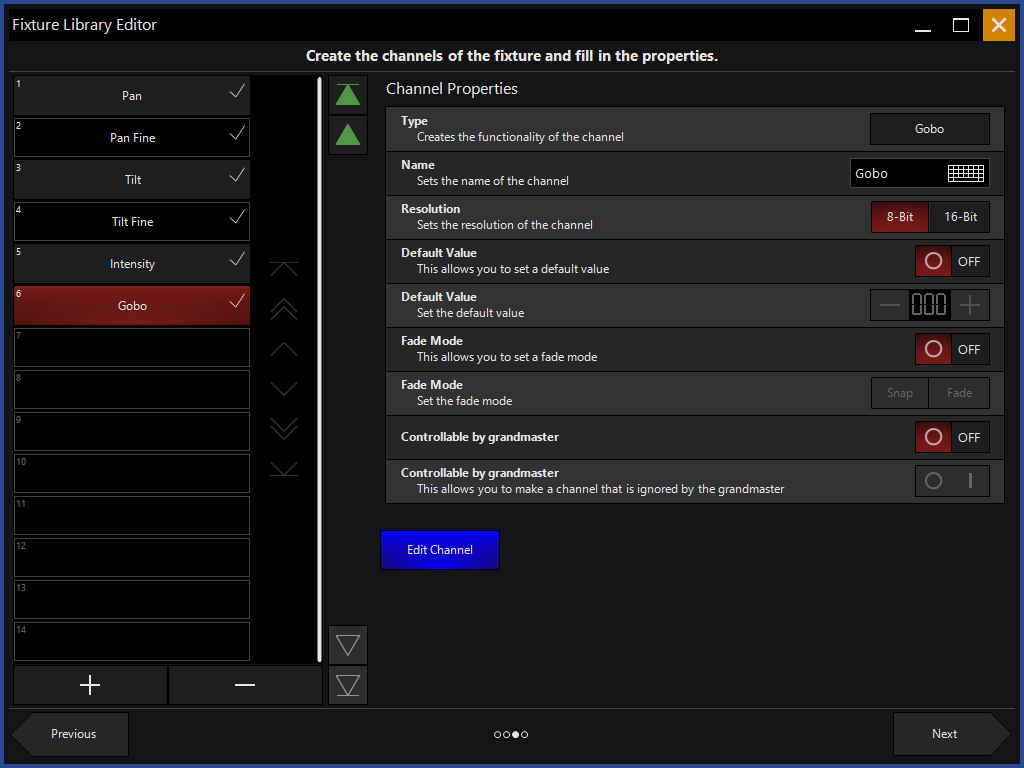Image resolution: width=1024 pixels, height=768 pixels.
Task: Toggle the first Default Value OFF switch
Action: click(952, 261)
